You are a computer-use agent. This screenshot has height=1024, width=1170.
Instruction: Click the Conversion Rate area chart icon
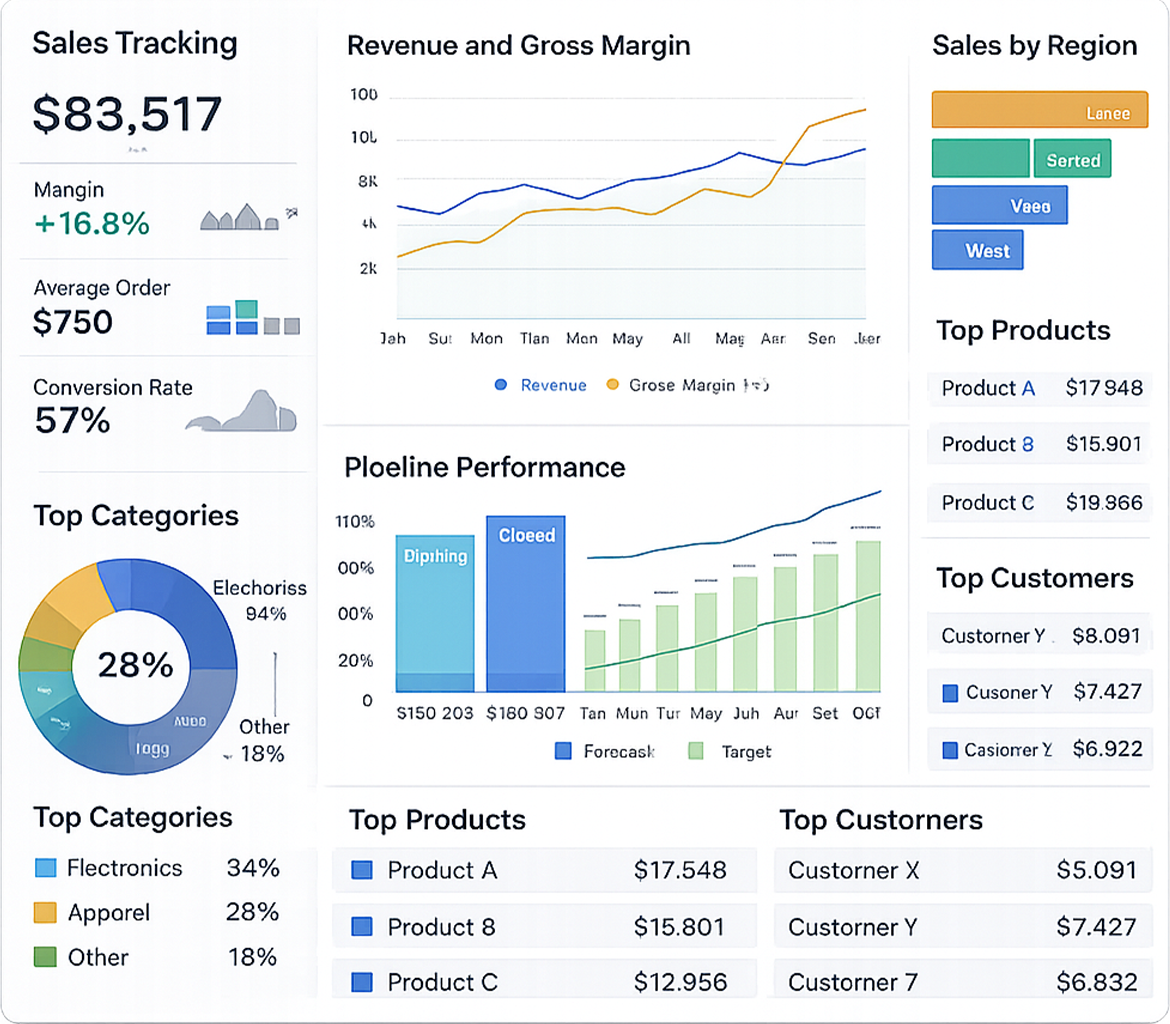[x=242, y=413]
